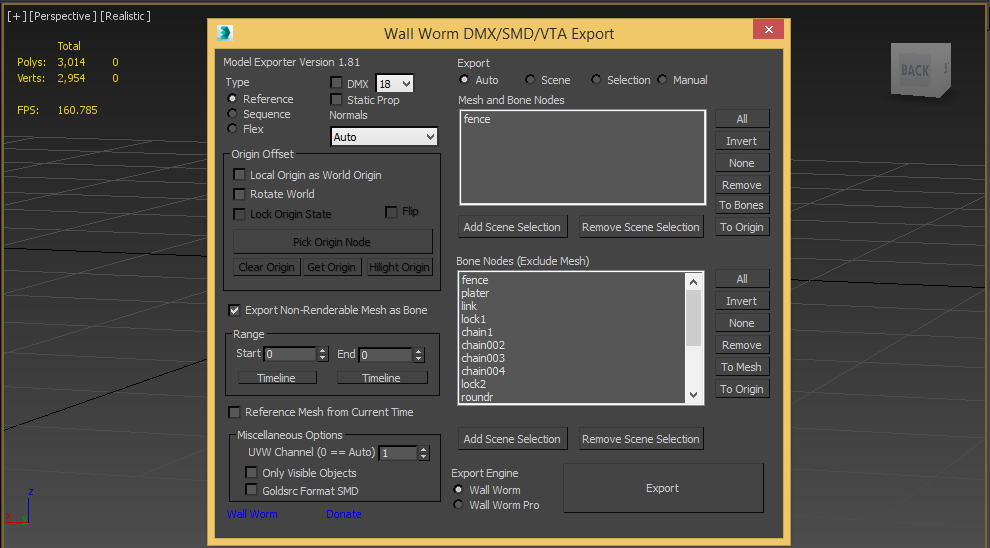The width and height of the screenshot is (990, 548).
Task: Open the Realistic shading menu
Action: tap(125, 16)
